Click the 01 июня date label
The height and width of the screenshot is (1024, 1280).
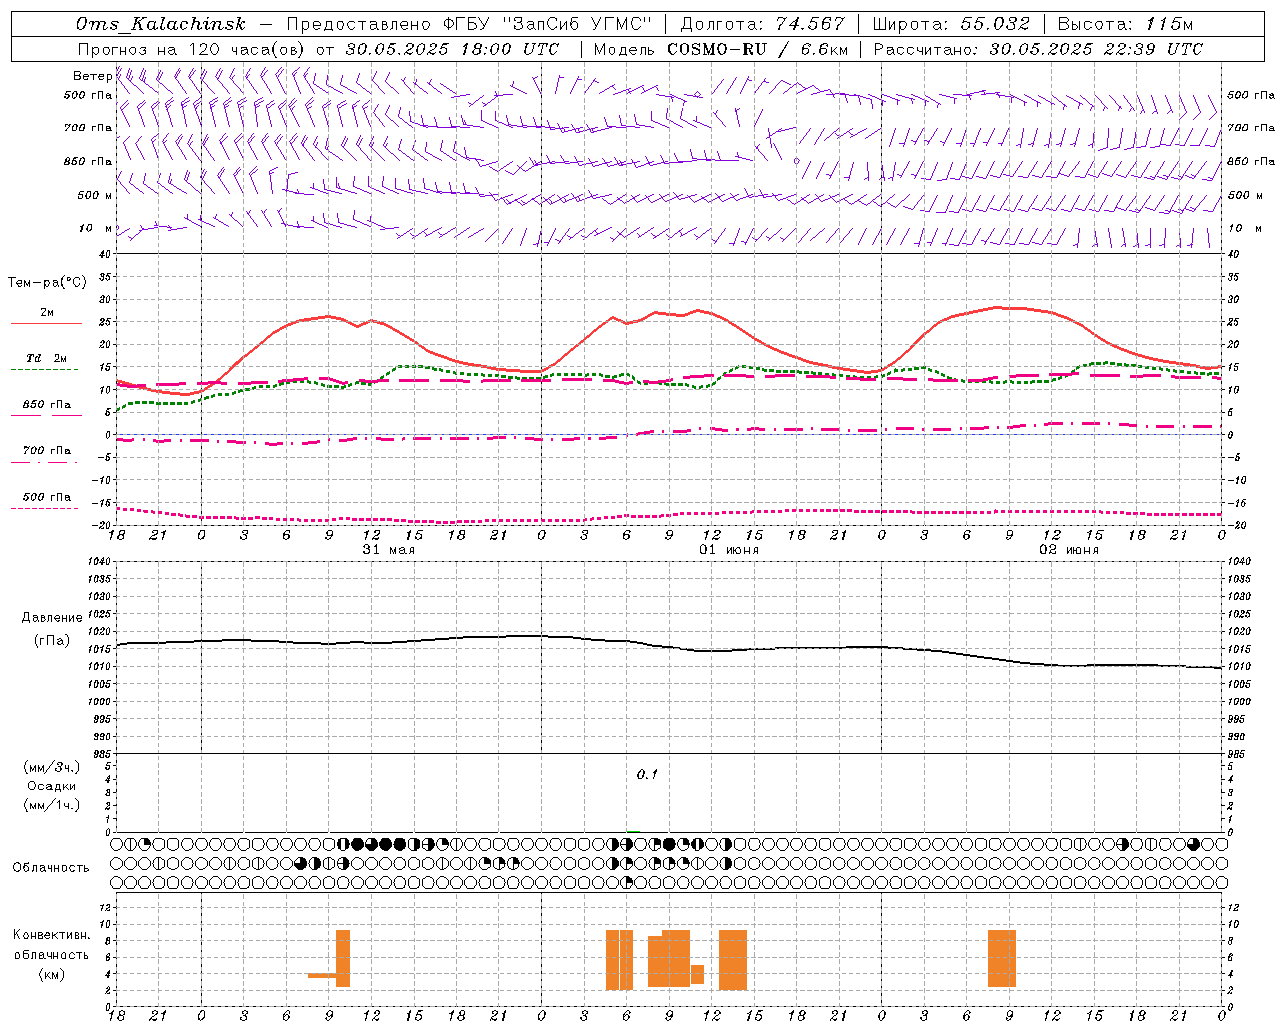pyautogui.click(x=728, y=550)
